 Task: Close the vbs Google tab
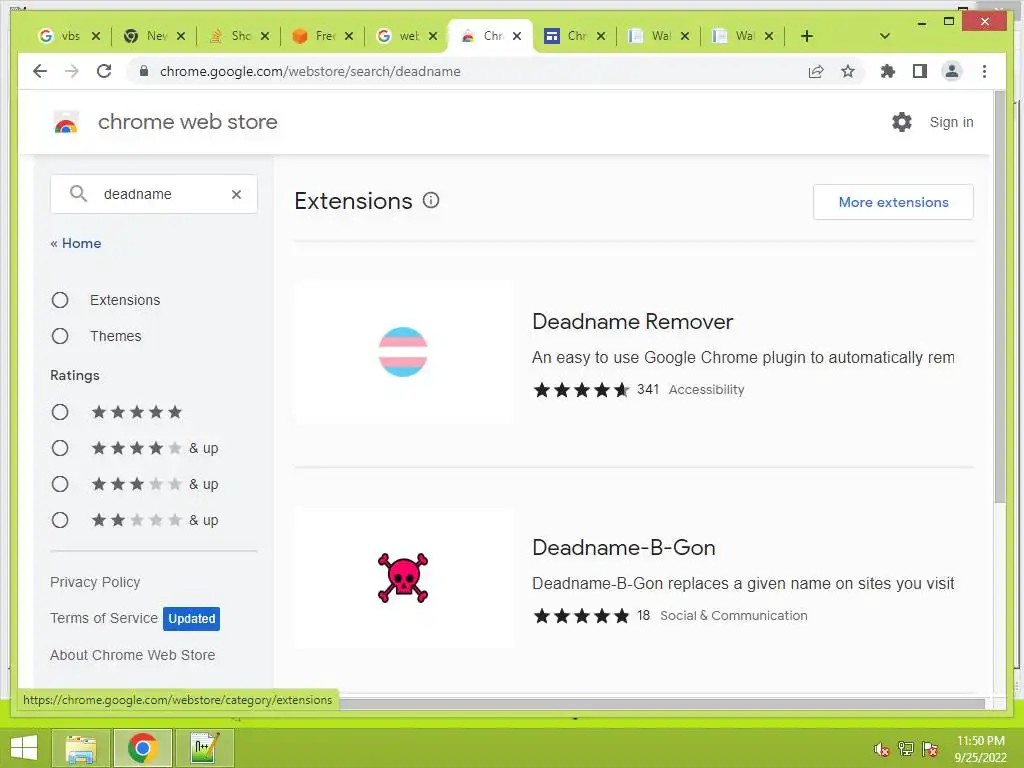coord(96,36)
